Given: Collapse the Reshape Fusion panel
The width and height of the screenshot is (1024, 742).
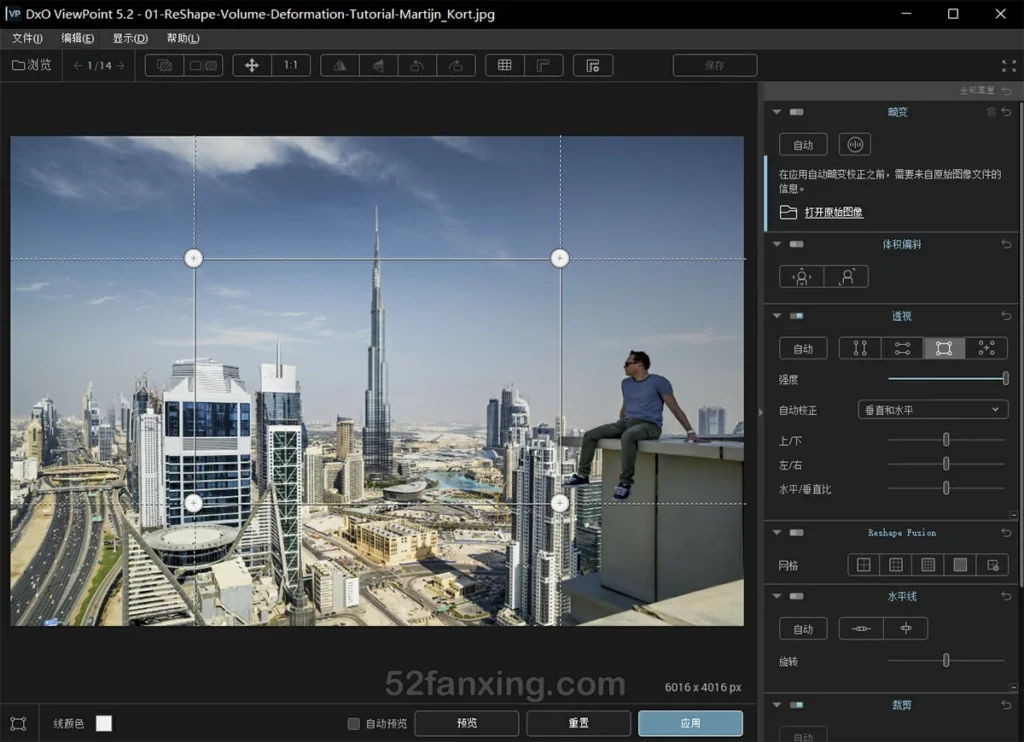Looking at the screenshot, I should pyautogui.click(x=777, y=532).
